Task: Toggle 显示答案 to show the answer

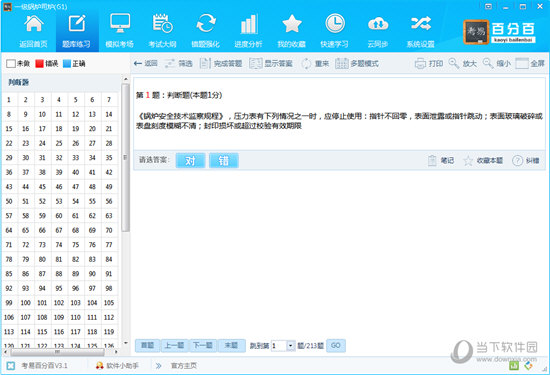Action: (271, 63)
